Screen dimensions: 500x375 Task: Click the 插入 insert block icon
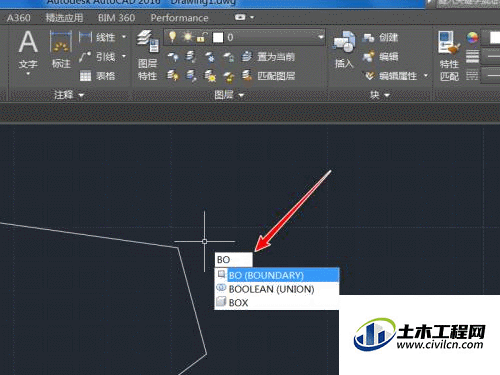[344, 50]
